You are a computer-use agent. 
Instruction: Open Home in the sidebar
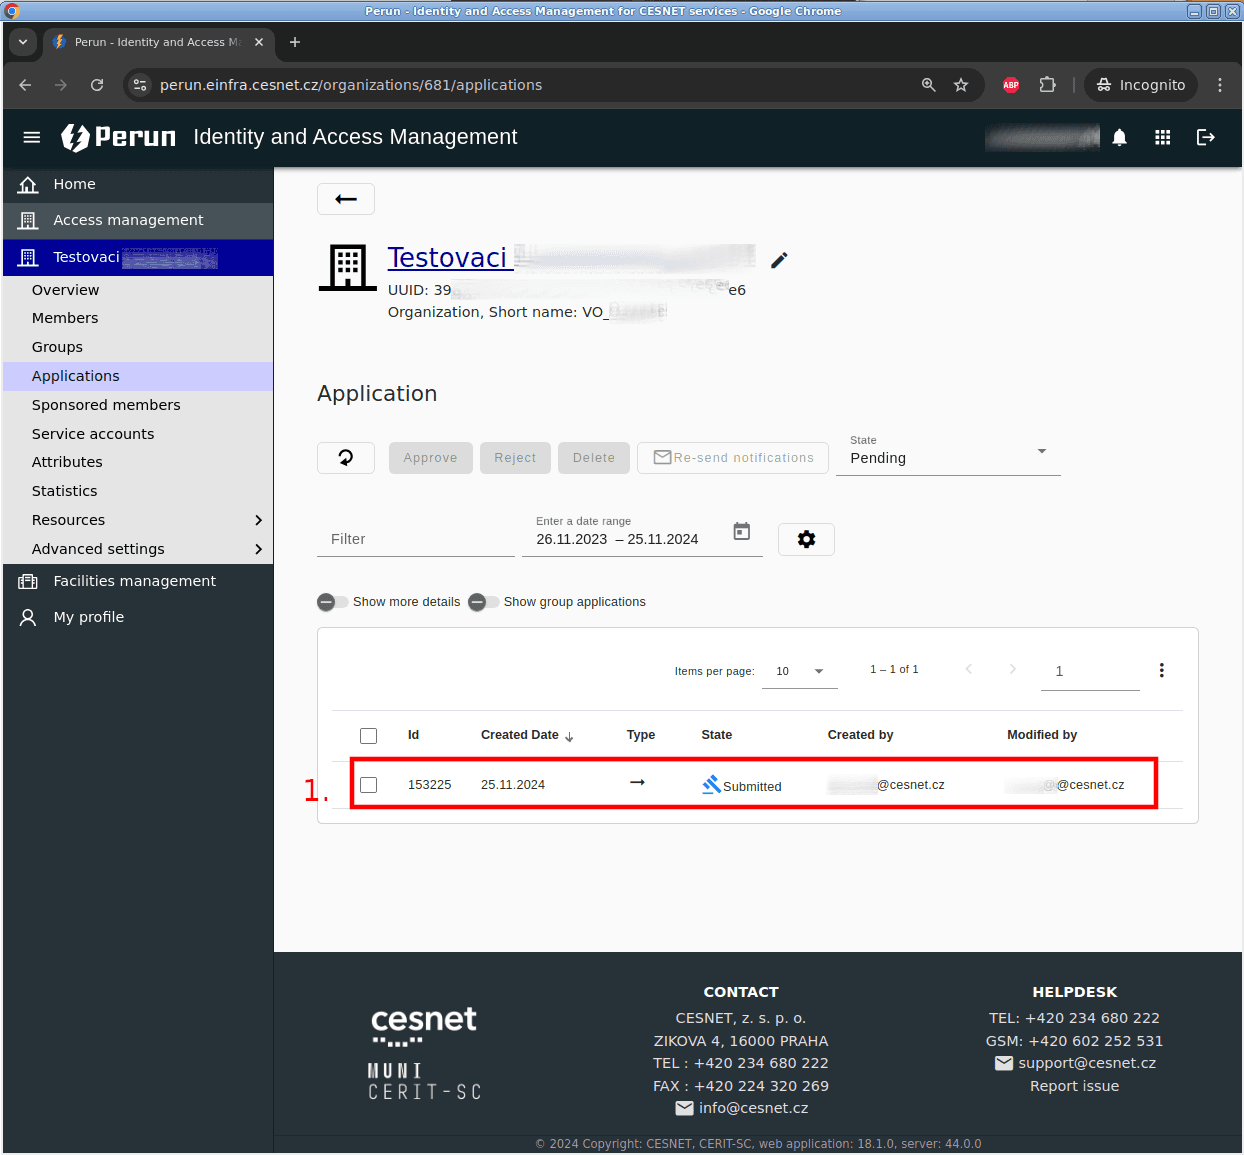(x=138, y=184)
